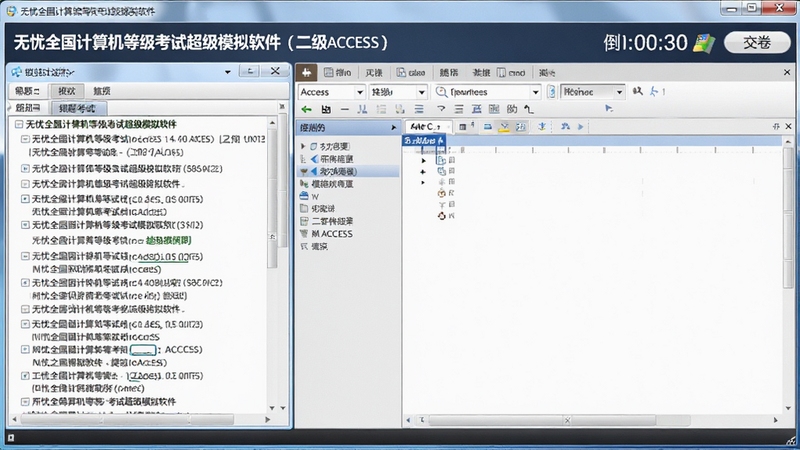800x450 pixels.
Task: Expand the first row triangle in the document tree
Action: point(423,160)
